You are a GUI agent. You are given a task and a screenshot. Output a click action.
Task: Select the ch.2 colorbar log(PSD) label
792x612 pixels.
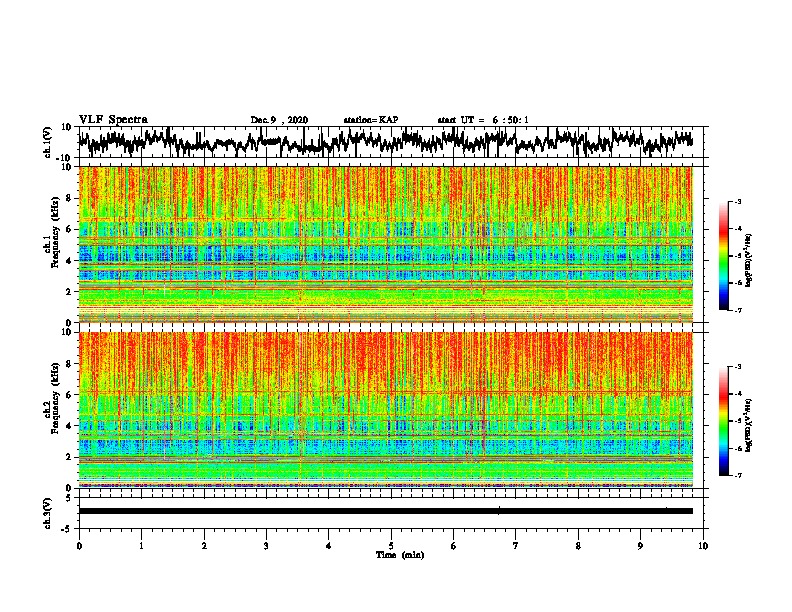coord(749,425)
